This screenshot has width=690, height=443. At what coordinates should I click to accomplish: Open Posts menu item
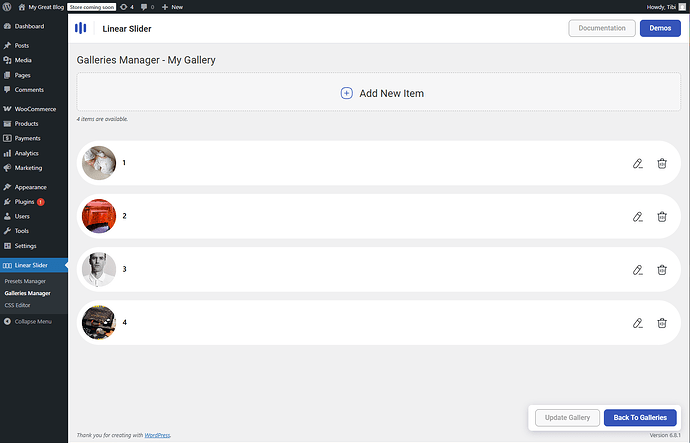pyautogui.click(x=34, y=45)
